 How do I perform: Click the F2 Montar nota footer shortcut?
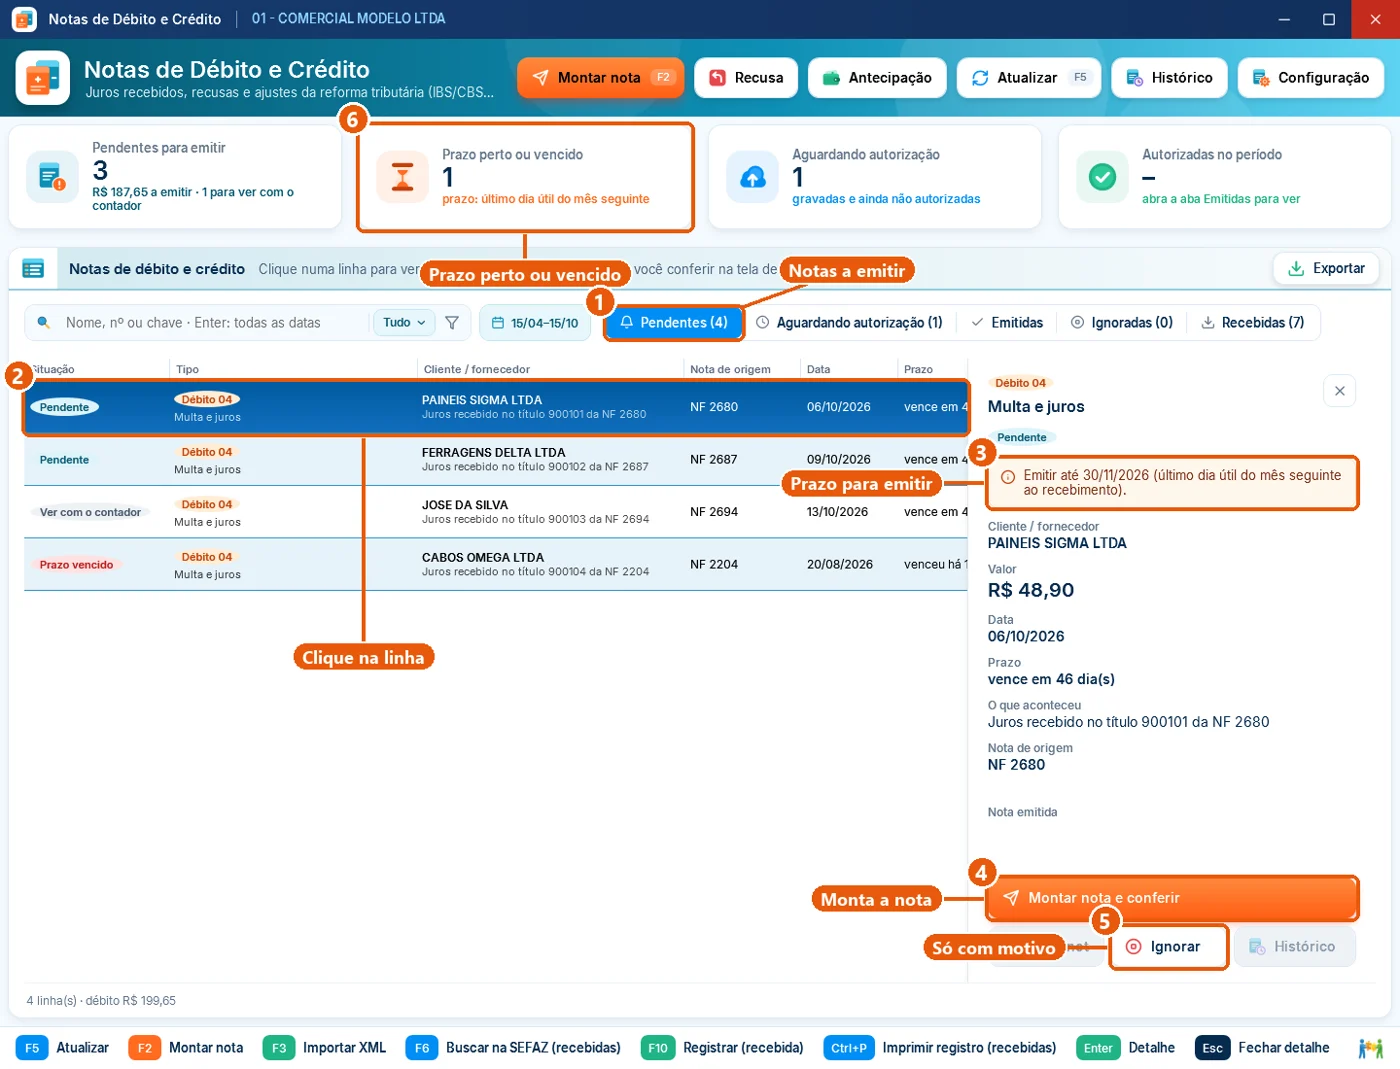[x=186, y=1048]
